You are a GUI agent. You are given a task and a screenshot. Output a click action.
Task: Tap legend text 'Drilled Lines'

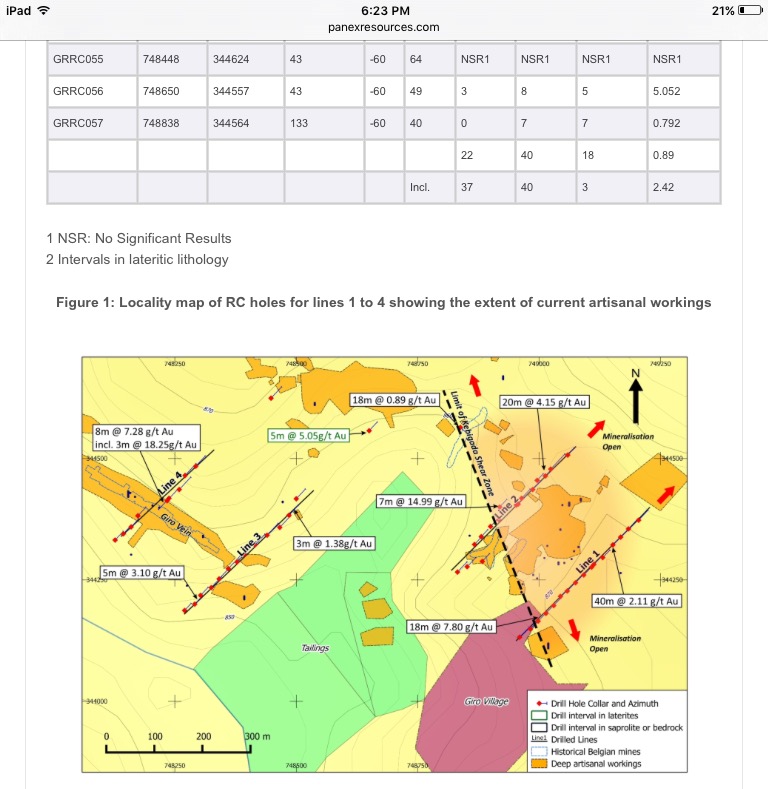point(574,740)
